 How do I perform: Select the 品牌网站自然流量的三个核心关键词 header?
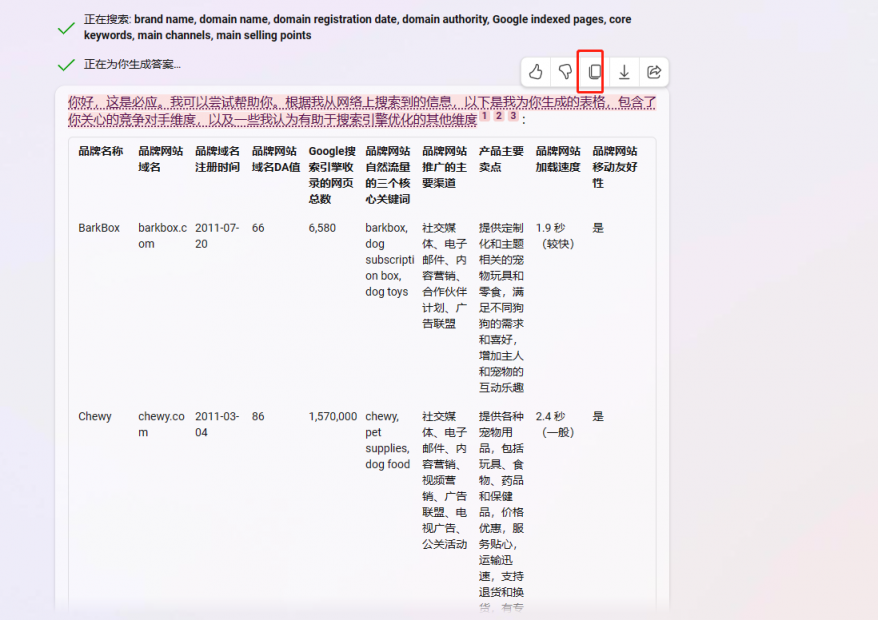(x=387, y=175)
